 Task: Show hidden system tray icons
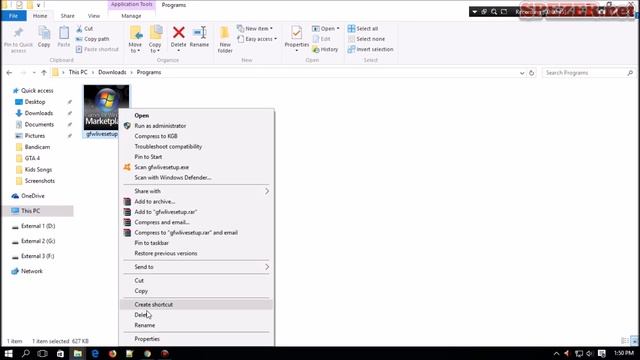(x=556, y=353)
